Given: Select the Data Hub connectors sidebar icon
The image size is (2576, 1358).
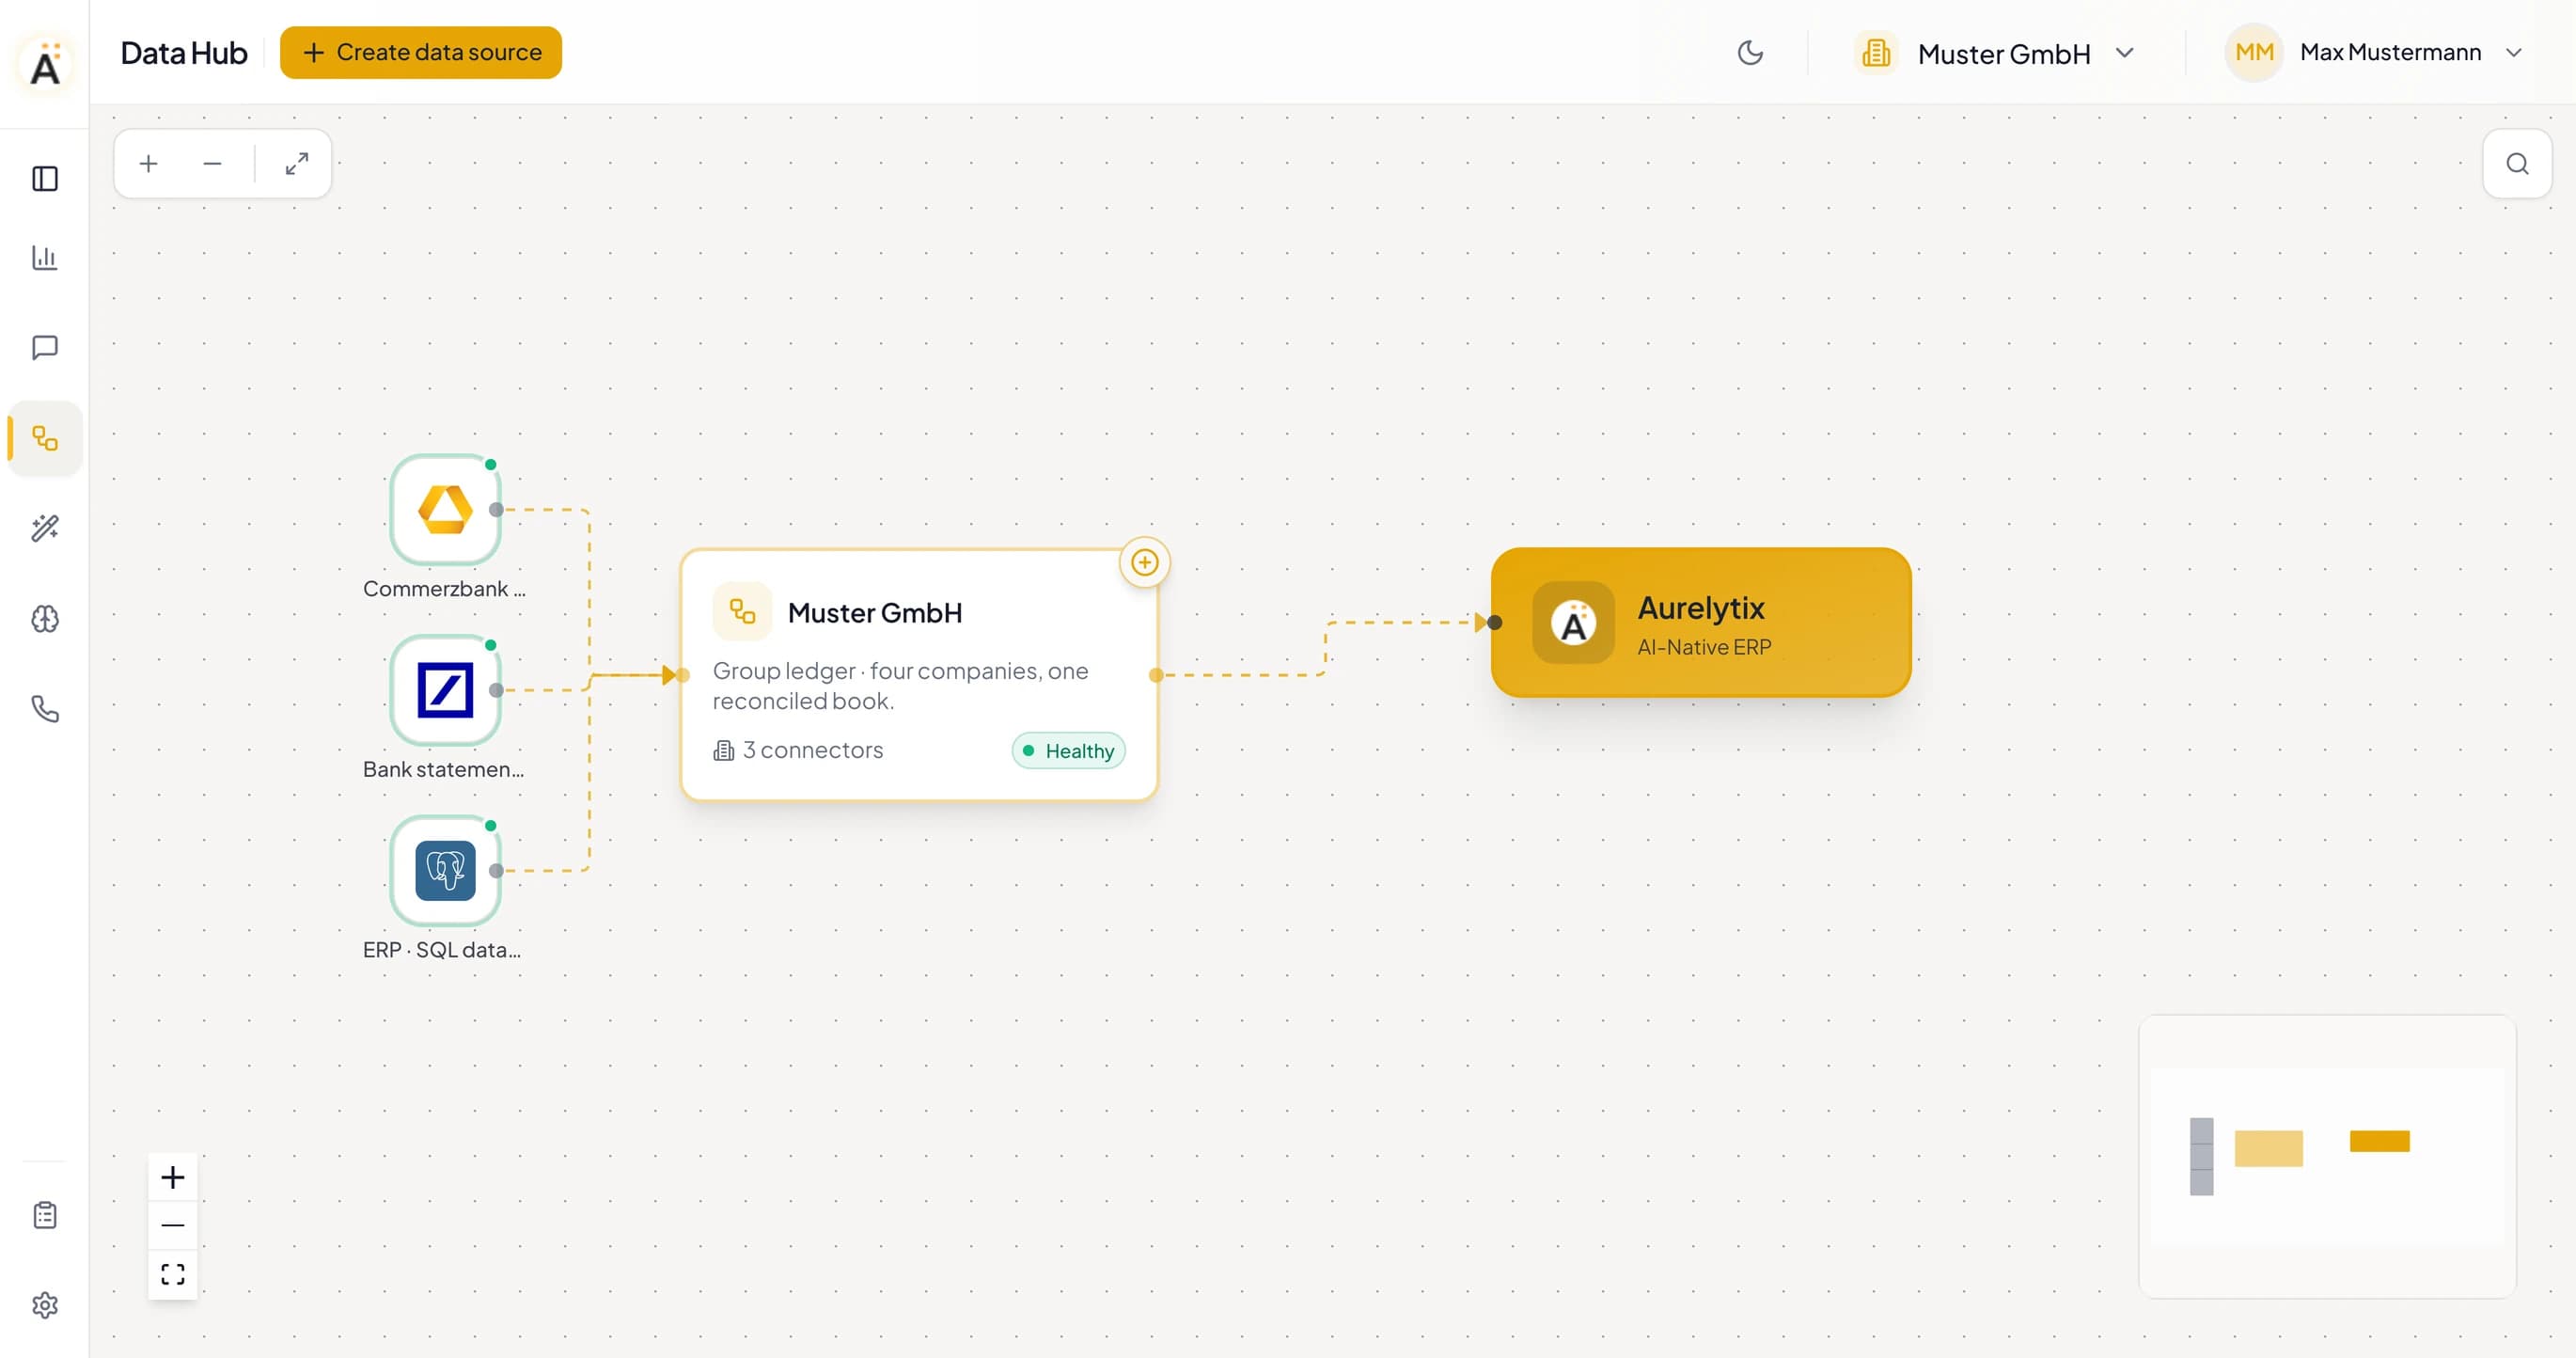Looking at the screenshot, I should coord(45,438).
